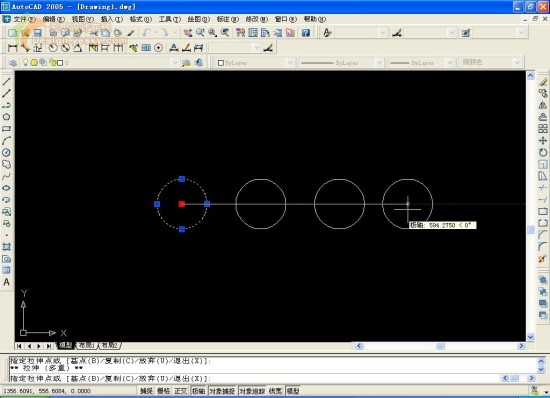
Task: Open the 格式 (Format) menu
Action: (140, 19)
